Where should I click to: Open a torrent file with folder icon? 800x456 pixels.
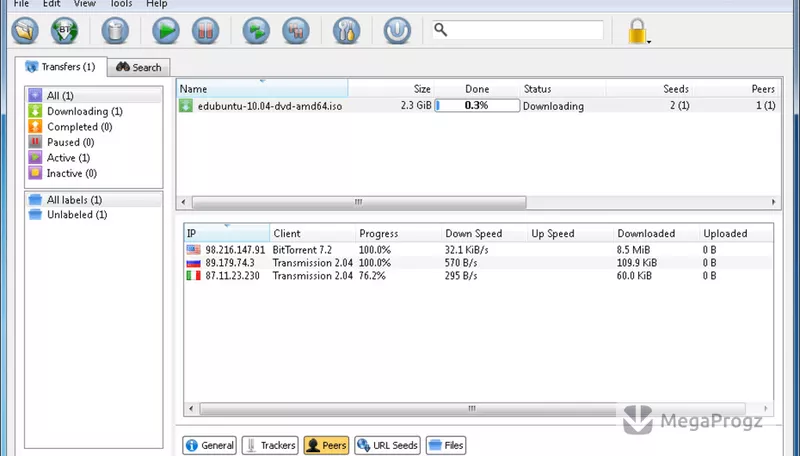click(25, 31)
